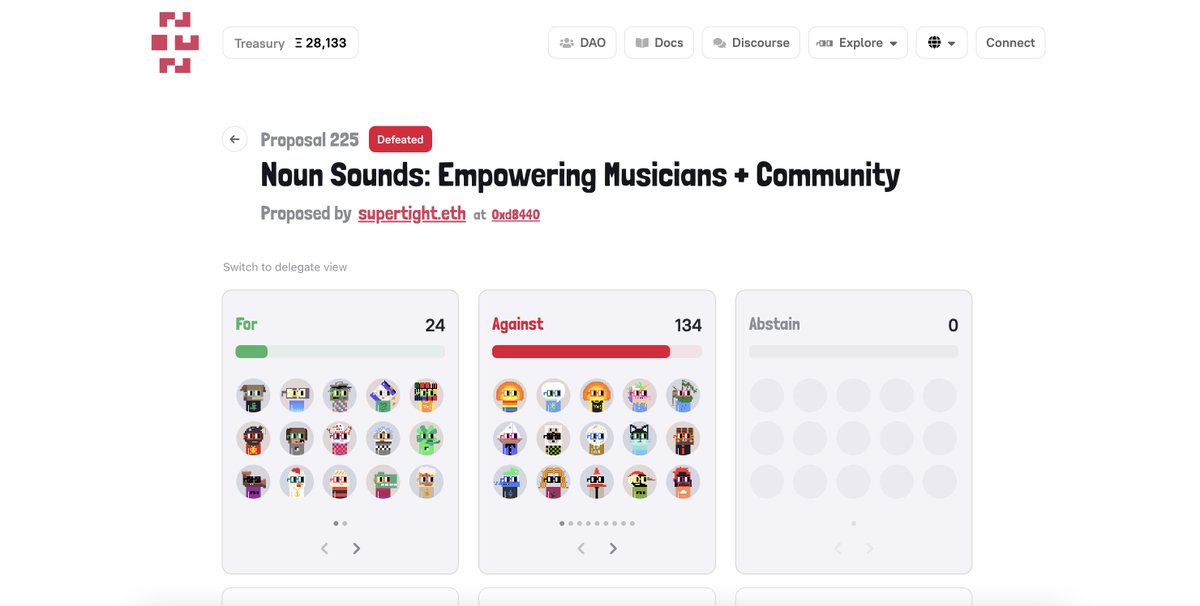The width and height of the screenshot is (1200, 606).
Task: Show previous page of Against voters
Action: coord(581,548)
